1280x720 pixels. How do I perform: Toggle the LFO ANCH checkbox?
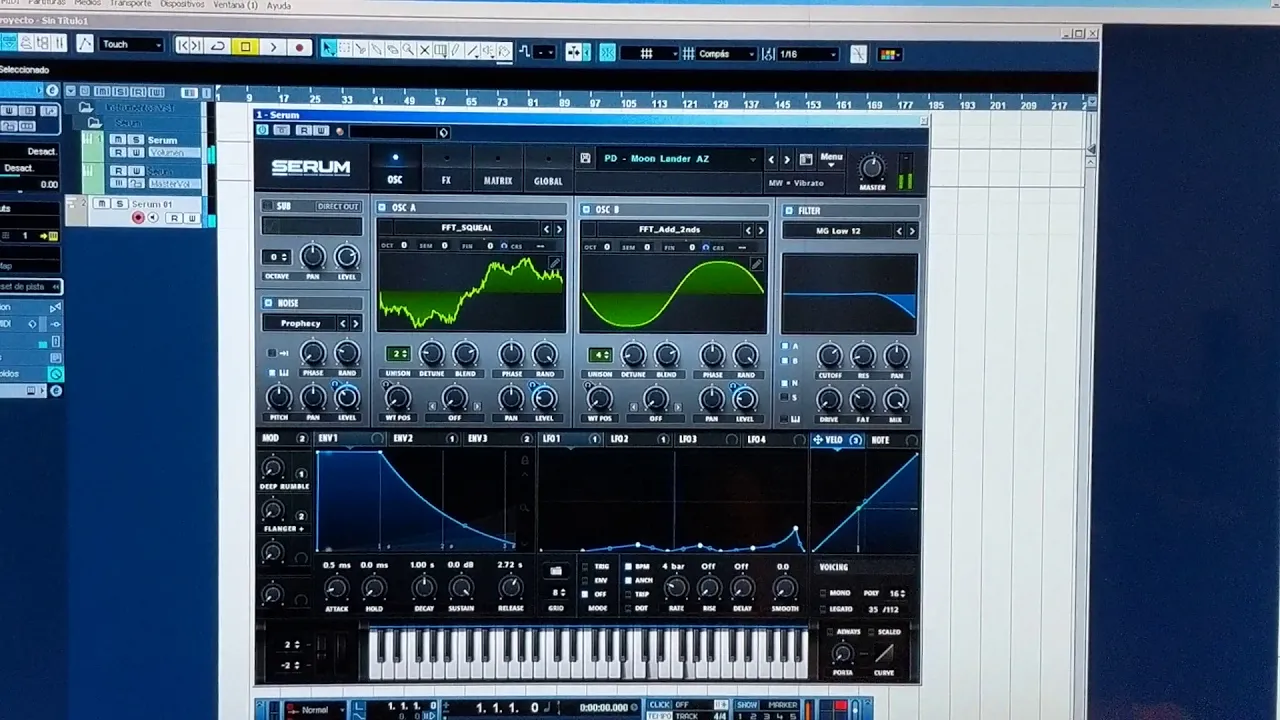[x=628, y=580]
